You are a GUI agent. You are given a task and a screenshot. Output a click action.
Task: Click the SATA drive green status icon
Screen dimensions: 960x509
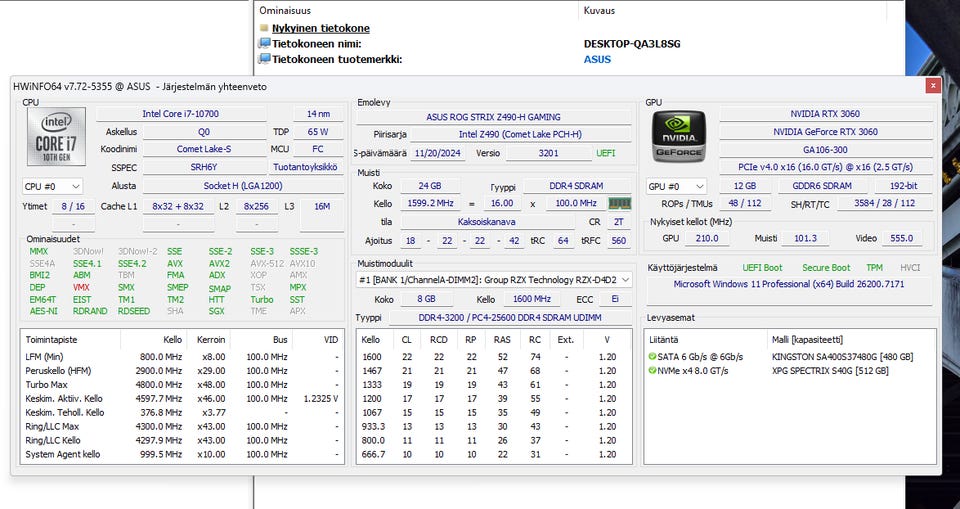click(x=652, y=356)
